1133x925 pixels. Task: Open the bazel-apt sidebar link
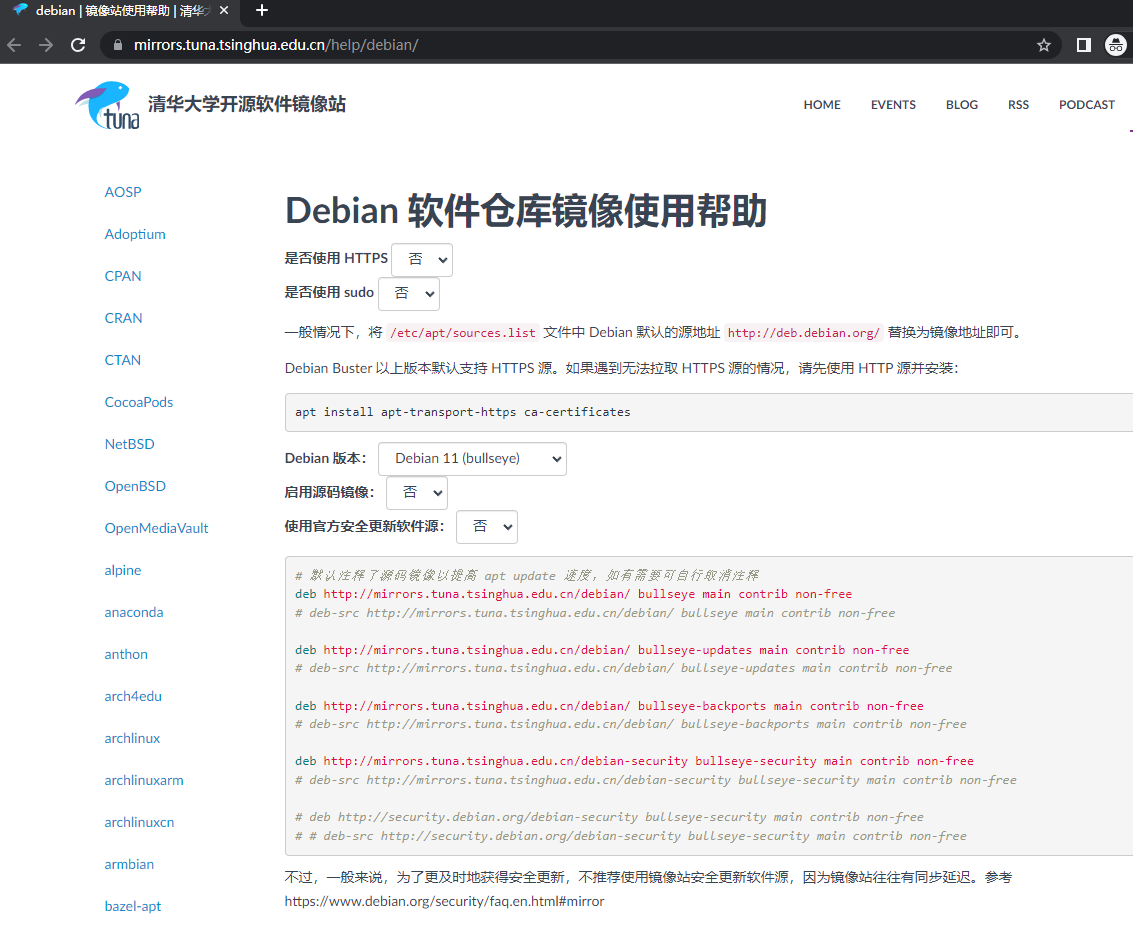pyautogui.click(x=133, y=906)
